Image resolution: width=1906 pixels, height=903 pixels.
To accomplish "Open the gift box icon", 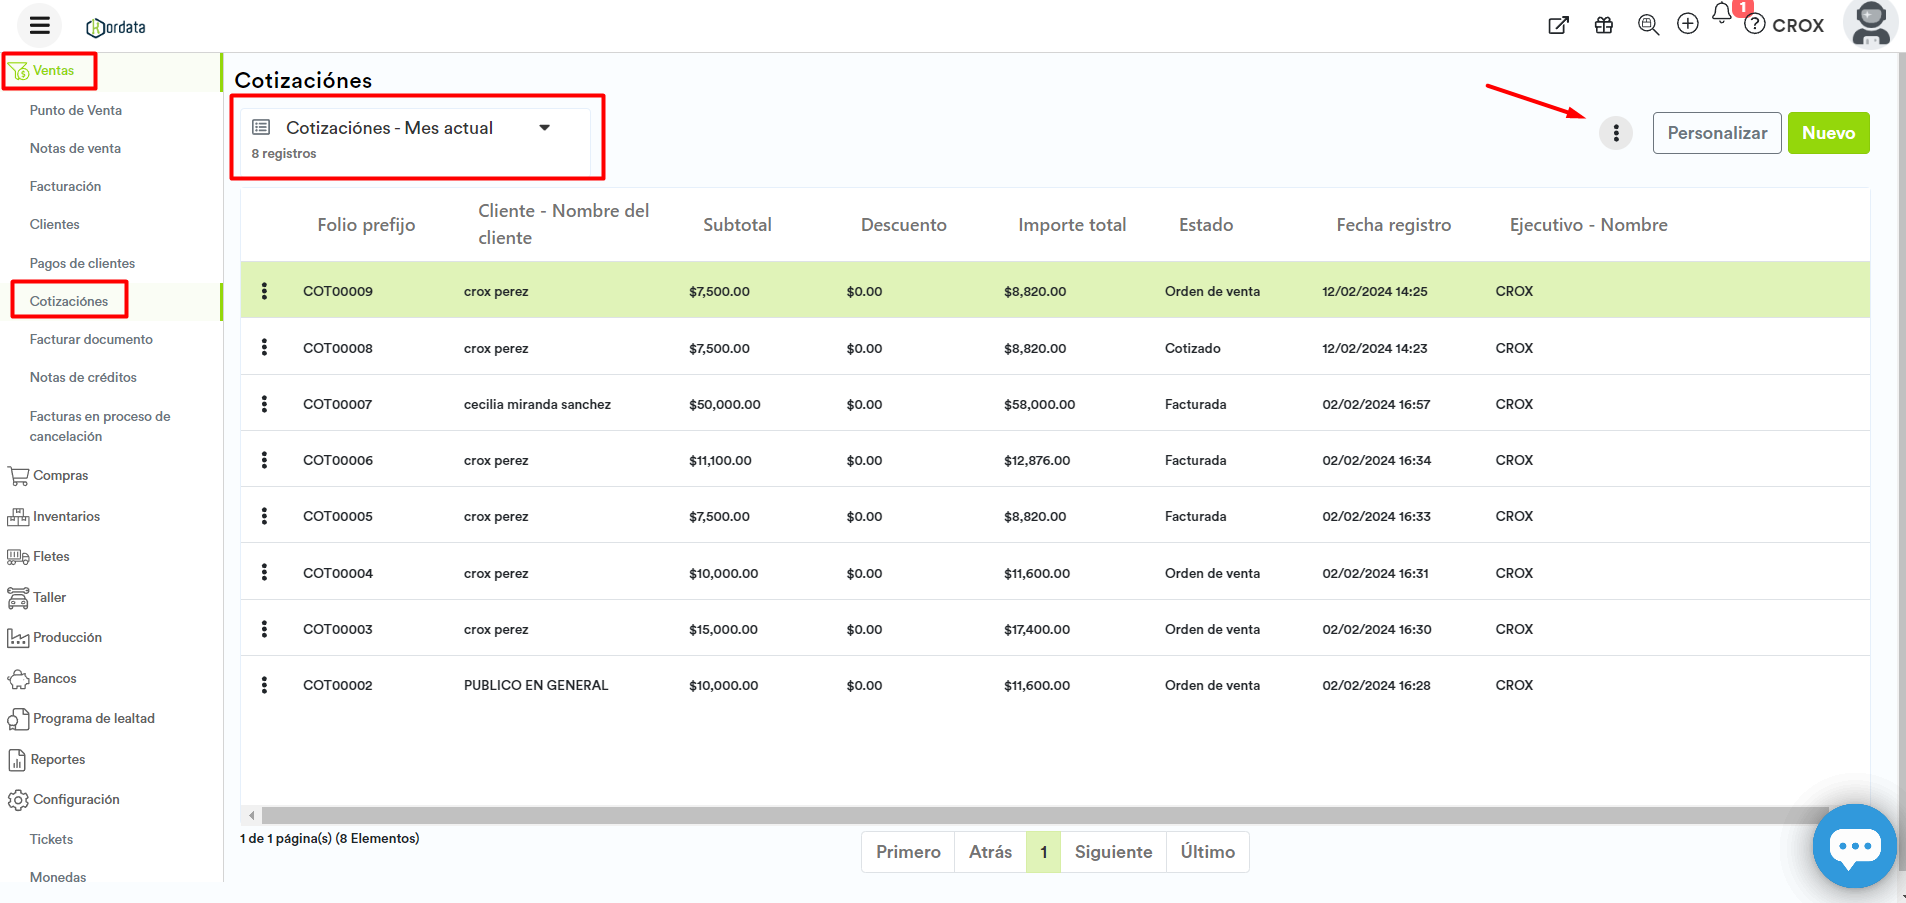I will point(1604,25).
